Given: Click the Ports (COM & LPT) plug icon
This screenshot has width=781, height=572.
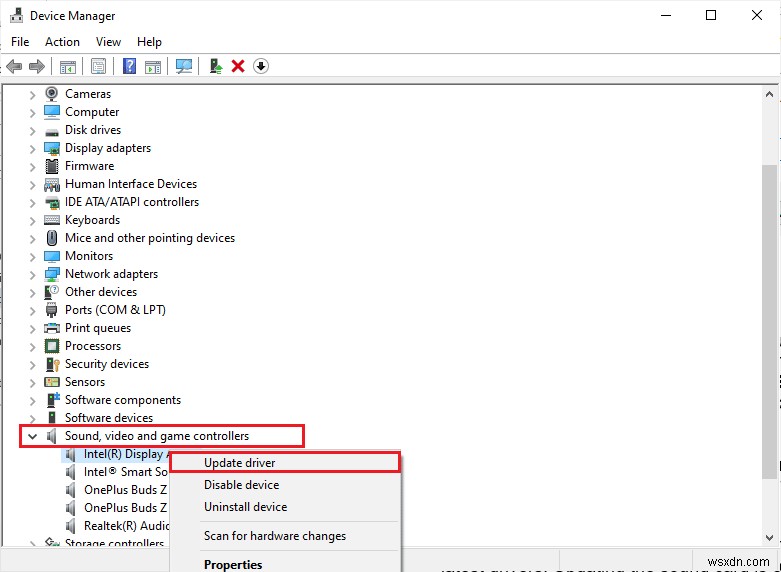Looking at the screenshot, I should [x=52, y=310].
